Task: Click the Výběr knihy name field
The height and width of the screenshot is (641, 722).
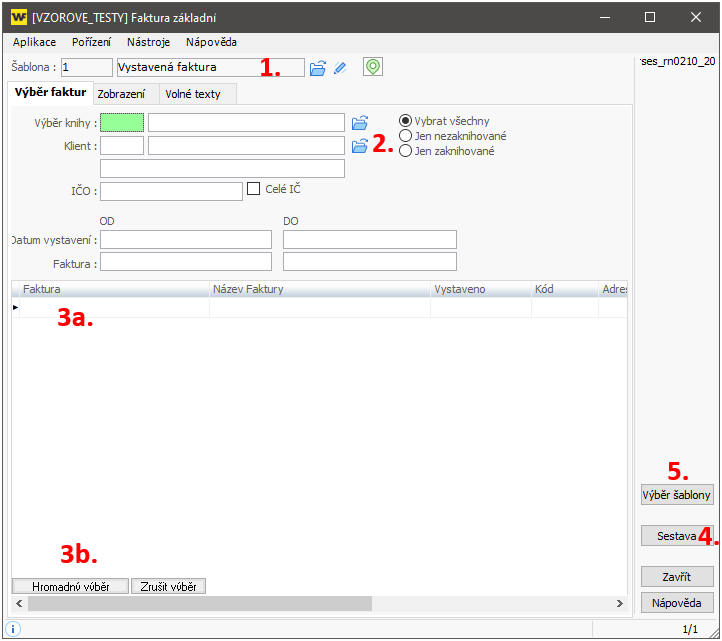Action: [x=246, y=122]
